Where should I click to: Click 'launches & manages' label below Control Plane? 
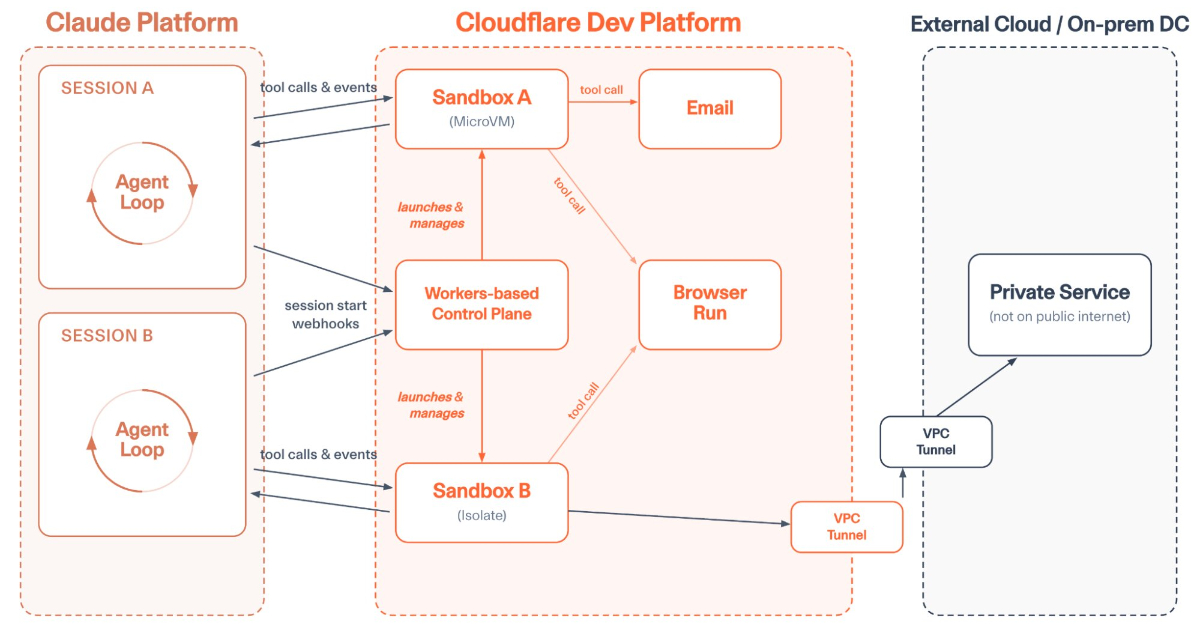pos(432,405)
